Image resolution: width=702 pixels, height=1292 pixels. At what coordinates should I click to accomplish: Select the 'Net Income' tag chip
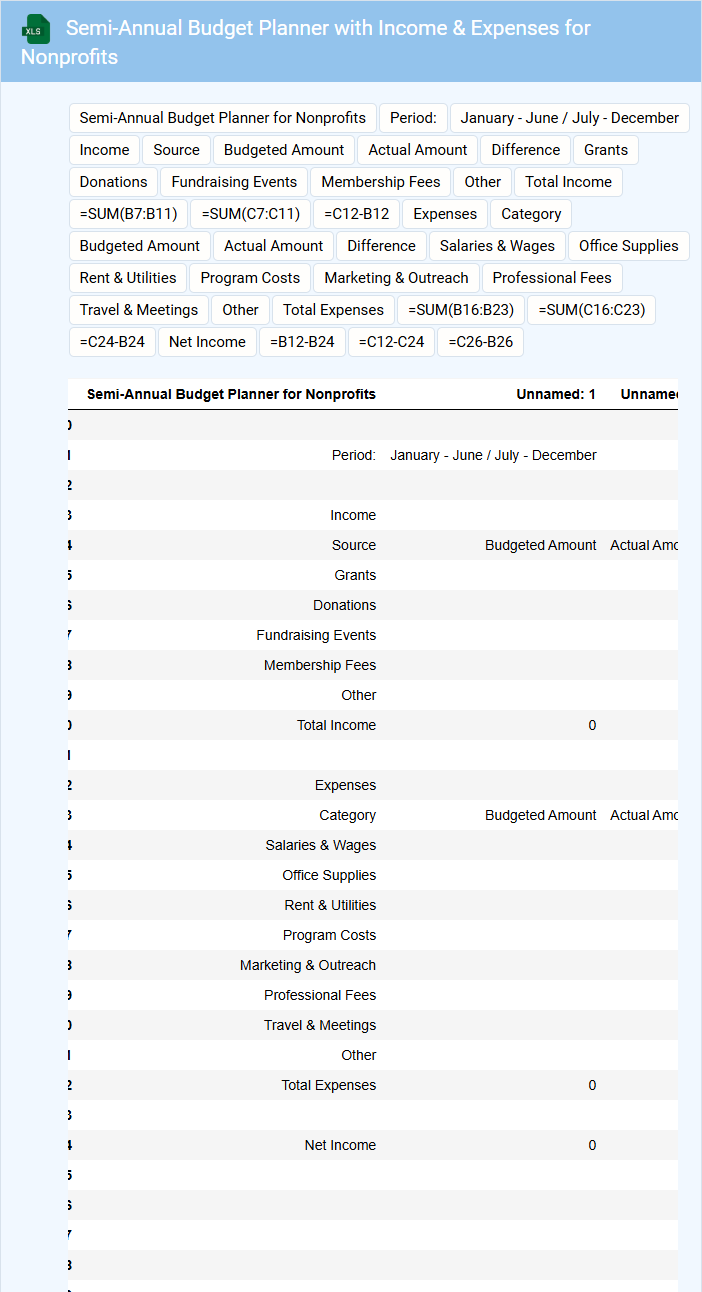pyautogui.click(x=207, y=342)
